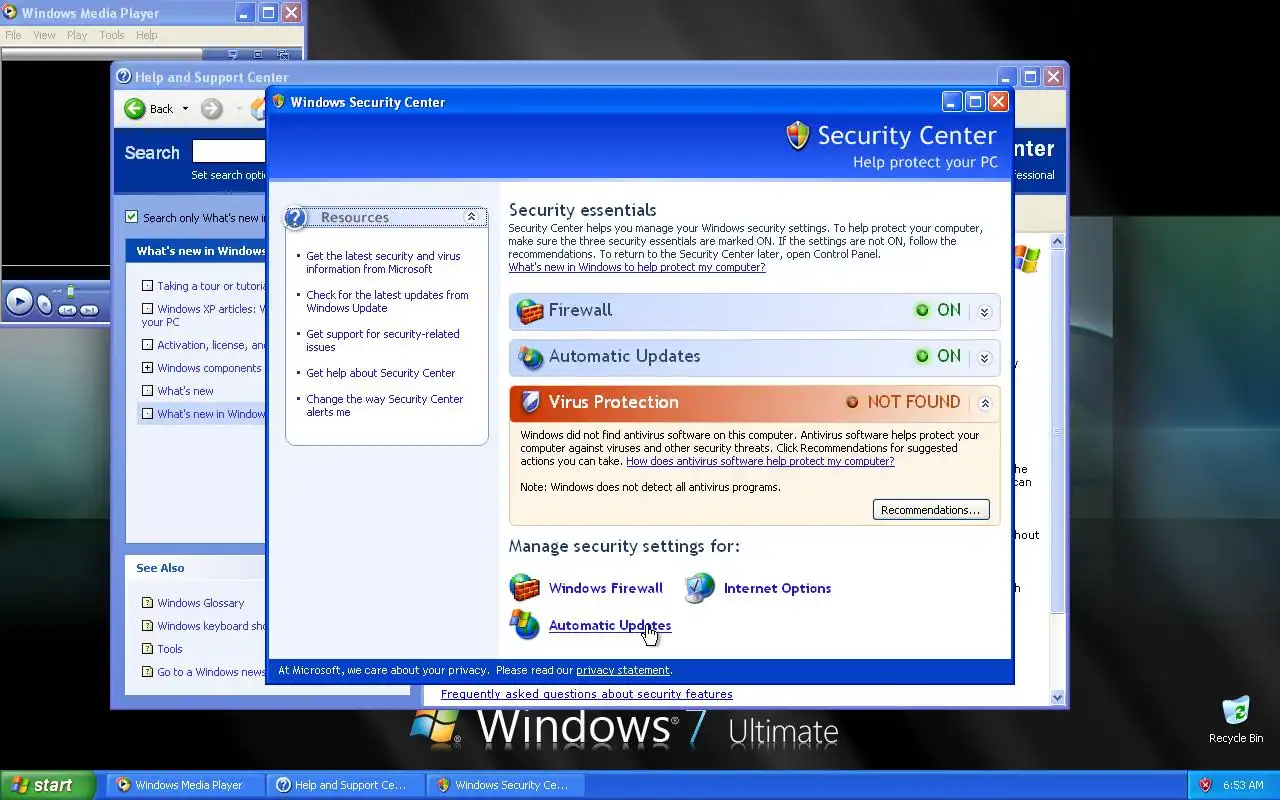The height and width of the screenshot is (800, 1280).
Task: Open What's new in Windows to help protect link
Action: 637,267
